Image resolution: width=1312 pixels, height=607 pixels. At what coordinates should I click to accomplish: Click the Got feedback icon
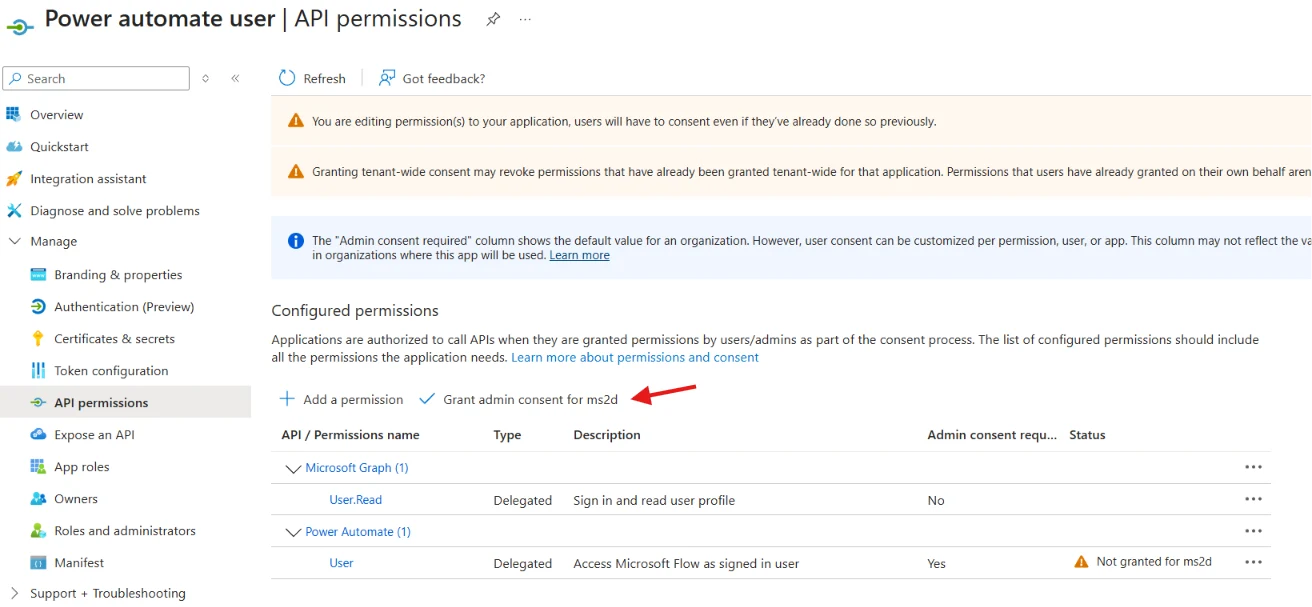coord(387,78)
